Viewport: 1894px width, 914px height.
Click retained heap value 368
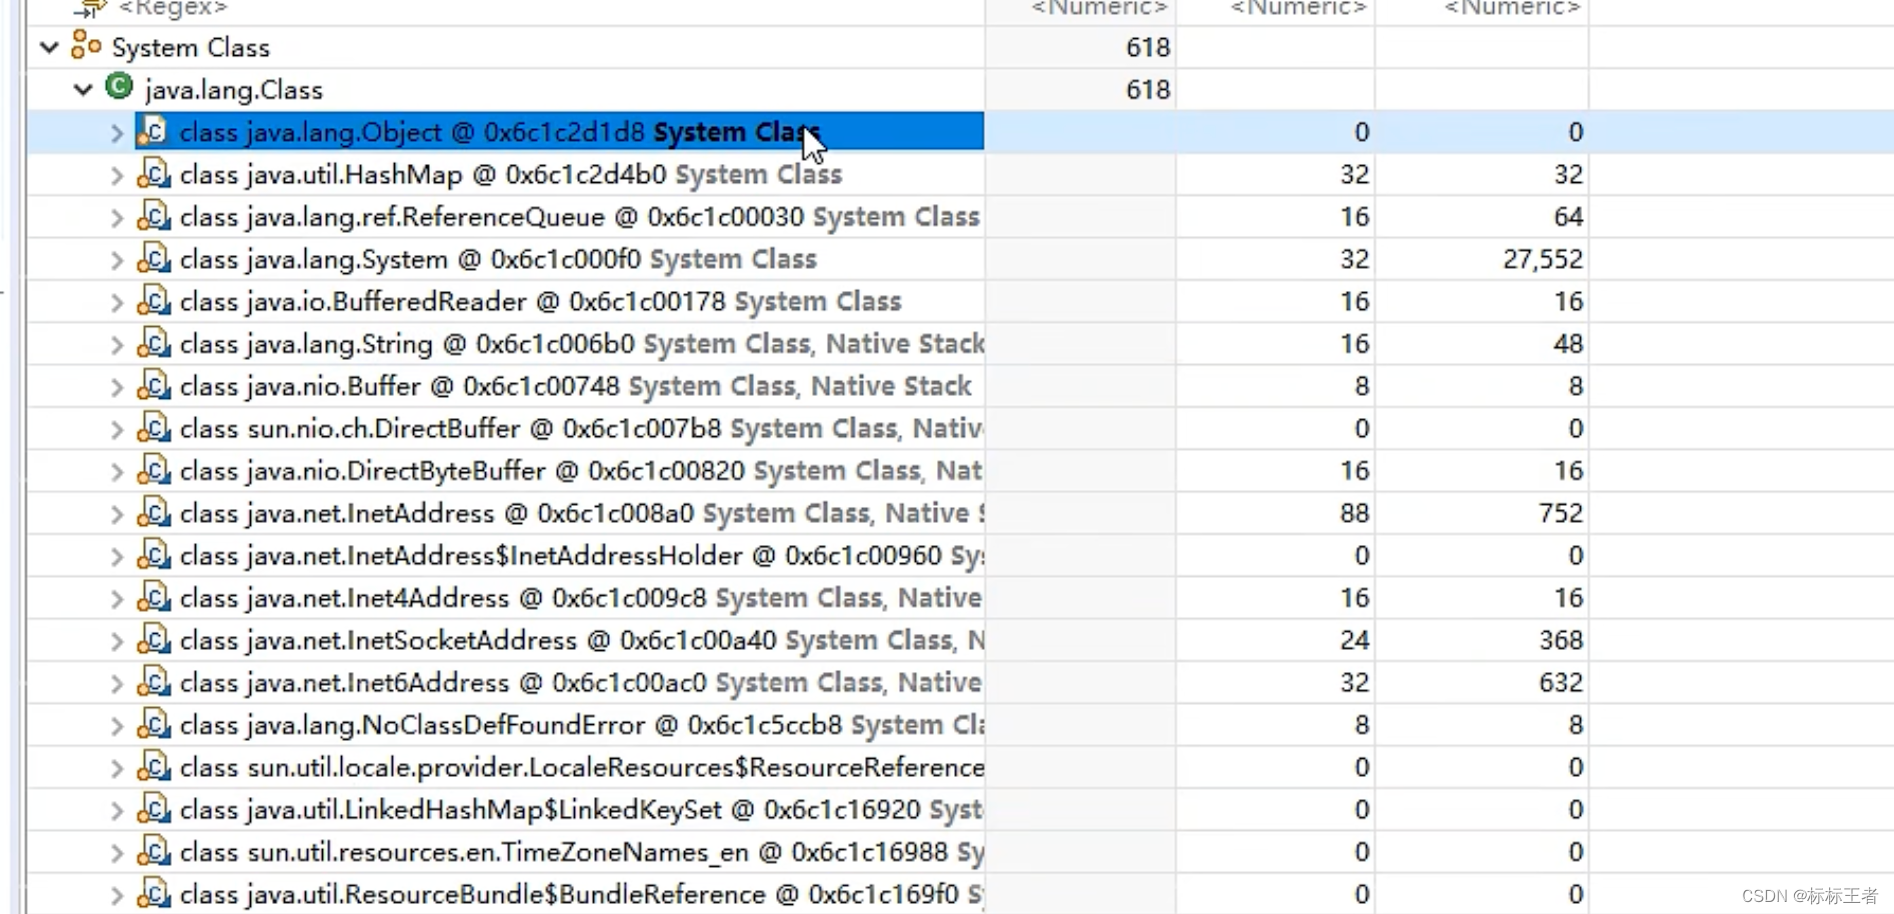coord(1560,641)
